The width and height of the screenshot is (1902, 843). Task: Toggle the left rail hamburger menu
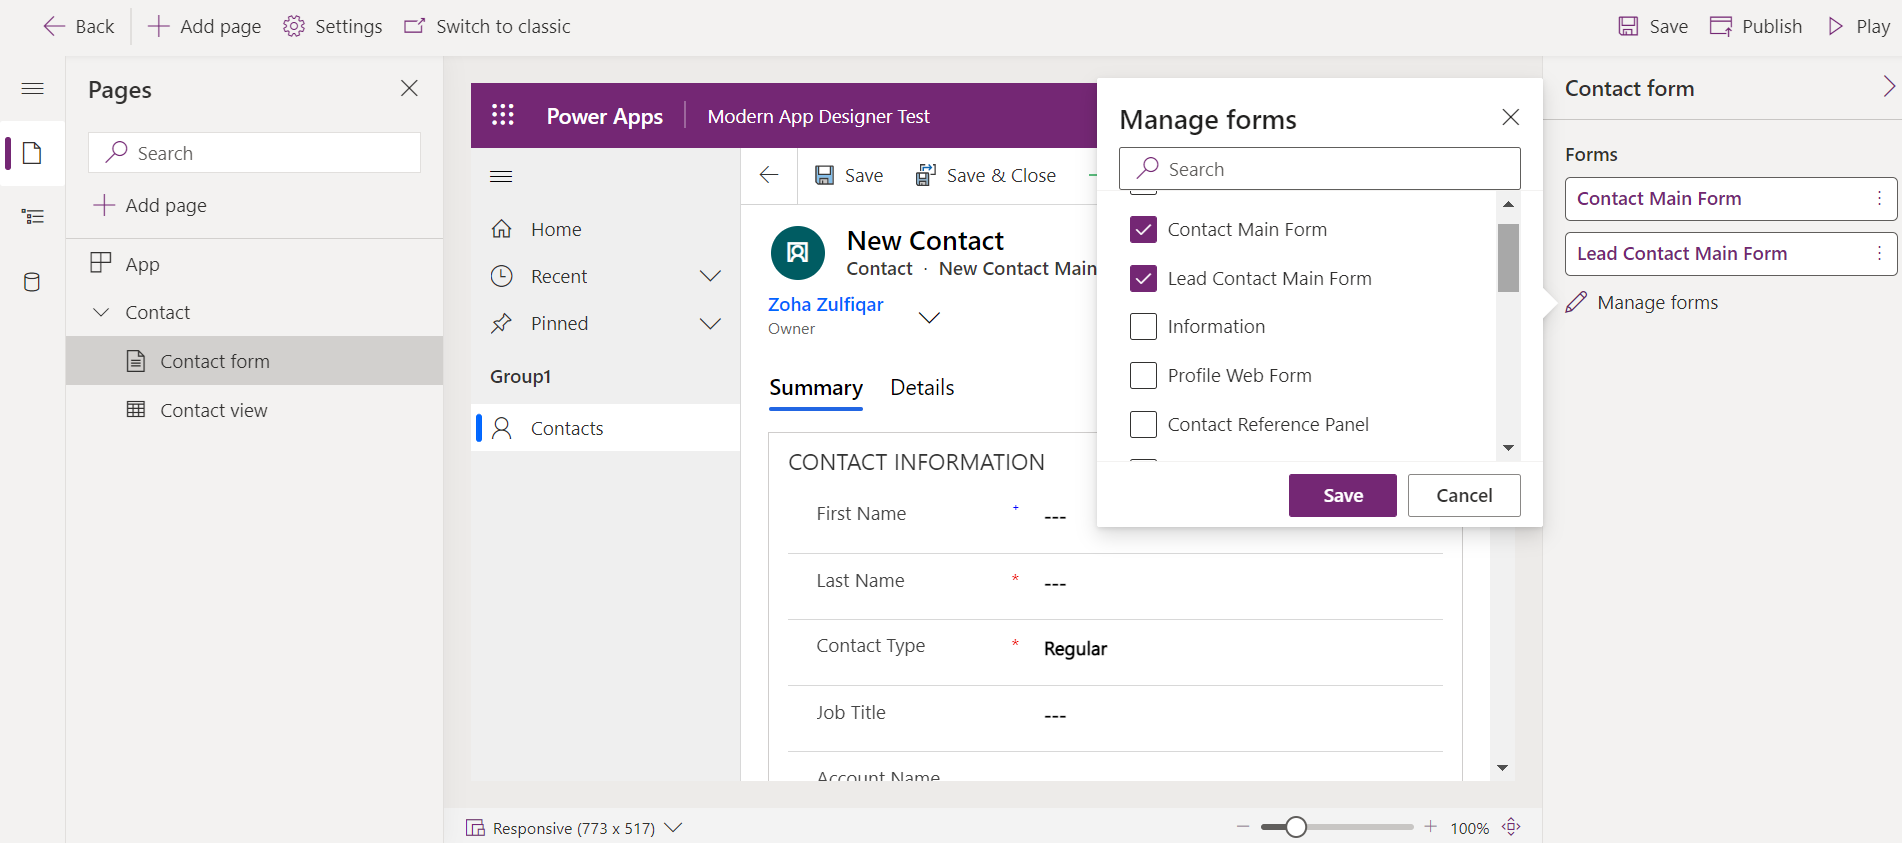32,89
